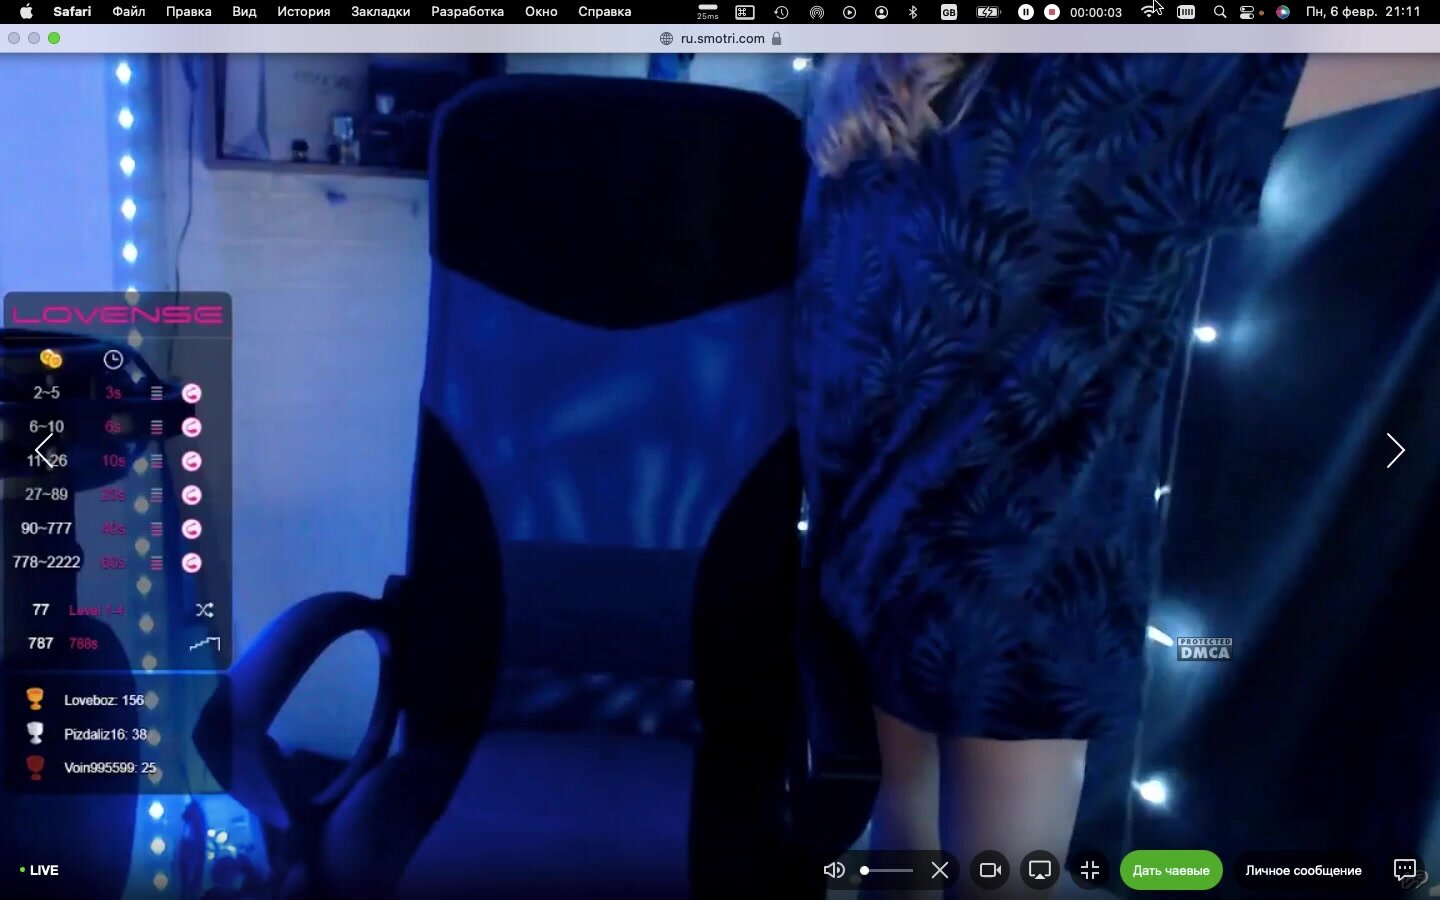Click the Bluetooth icon in menu bar
This screenshot has height=900, width=1440.
tap(913, 12)
